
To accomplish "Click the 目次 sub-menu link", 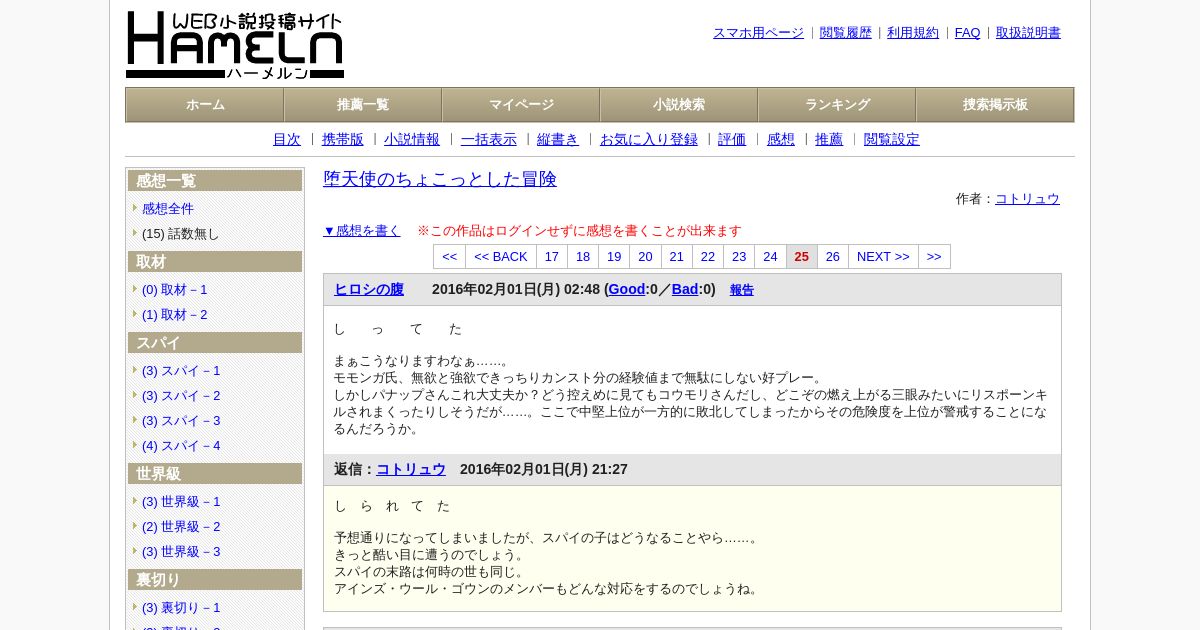I will click(x=287, y=140).
